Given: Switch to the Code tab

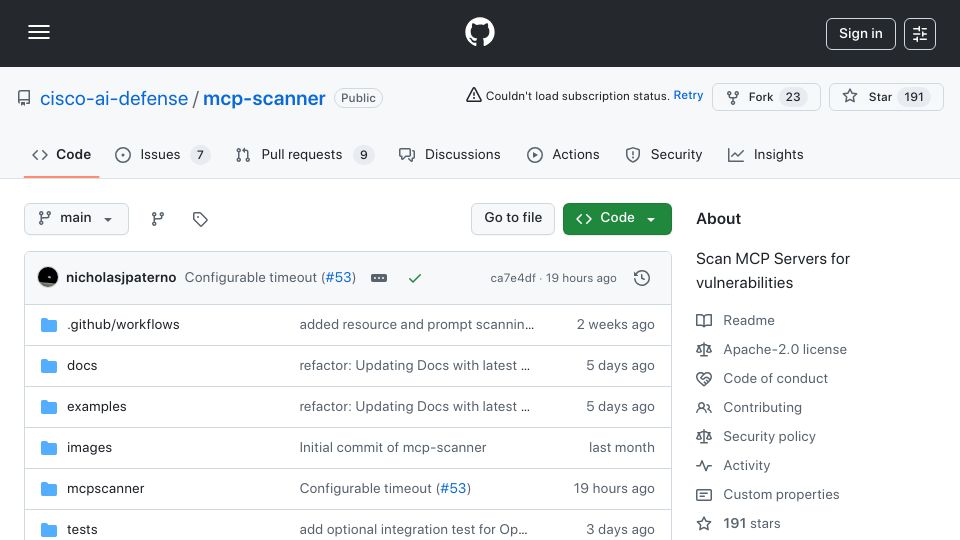Looking at the screenshot, I should tap(61, 155).
